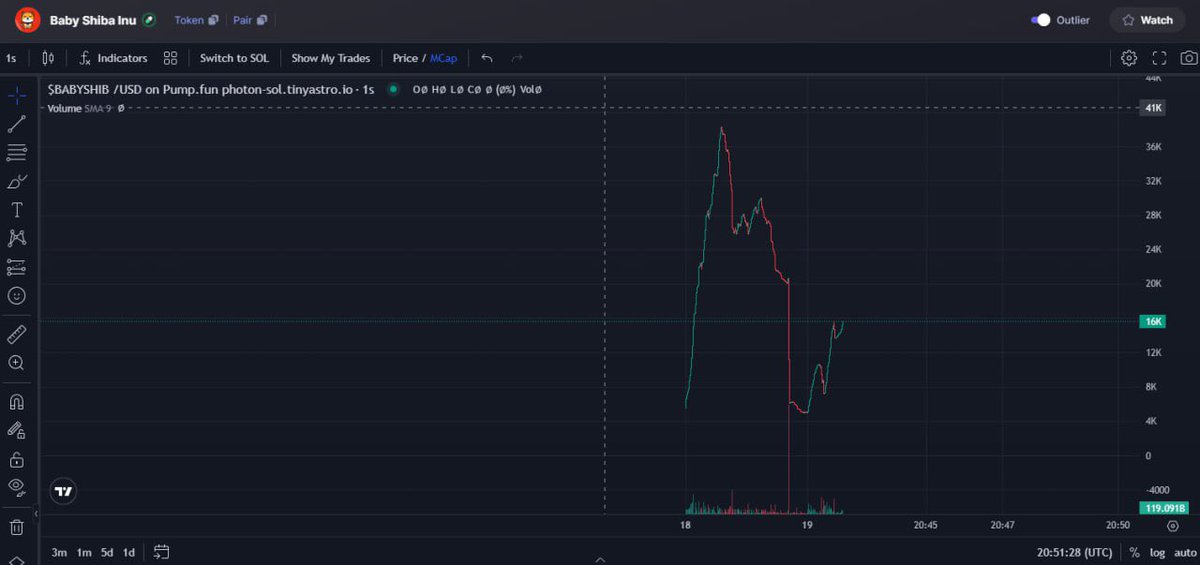The height and width of the screenshot is (565, 1200).
Task: Open the forecasting and measurement tools
Action: click(17, 267)
